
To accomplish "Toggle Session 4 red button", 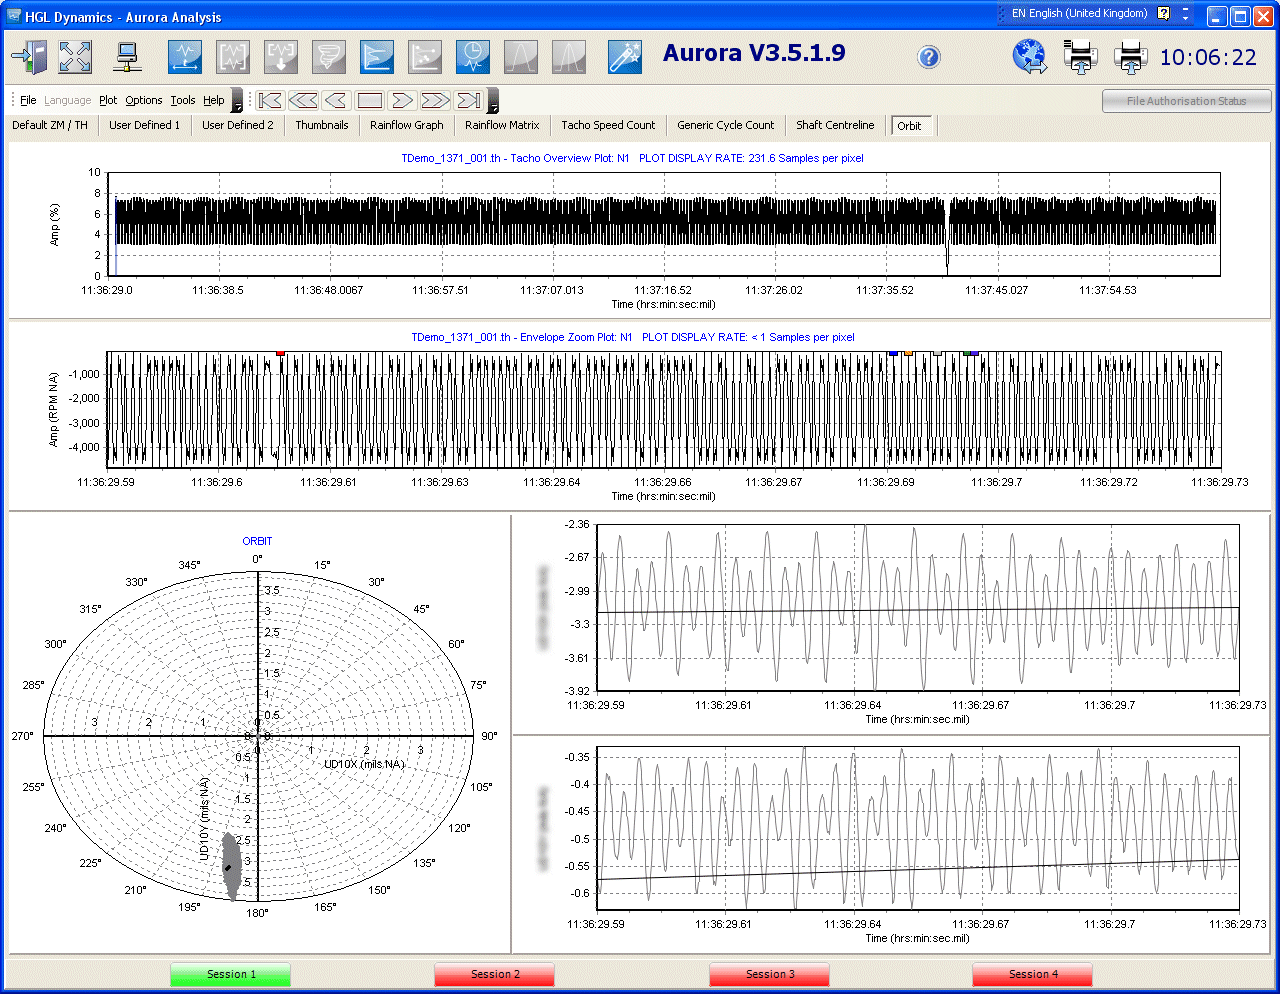I will point(1032,974).
